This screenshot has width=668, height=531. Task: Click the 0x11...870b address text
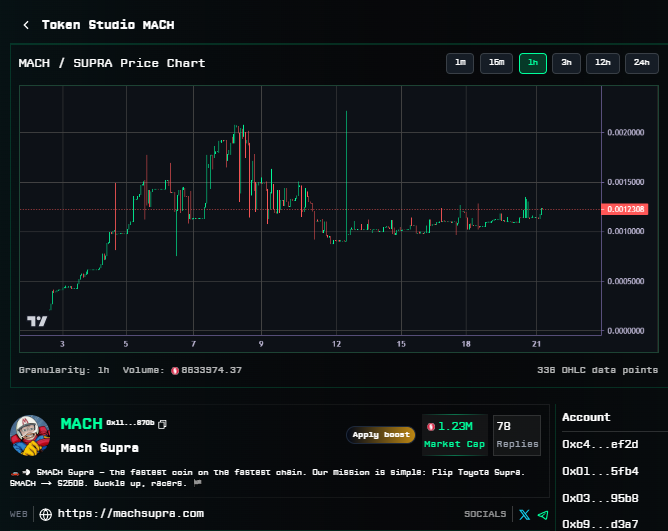(x=130, y=423)
